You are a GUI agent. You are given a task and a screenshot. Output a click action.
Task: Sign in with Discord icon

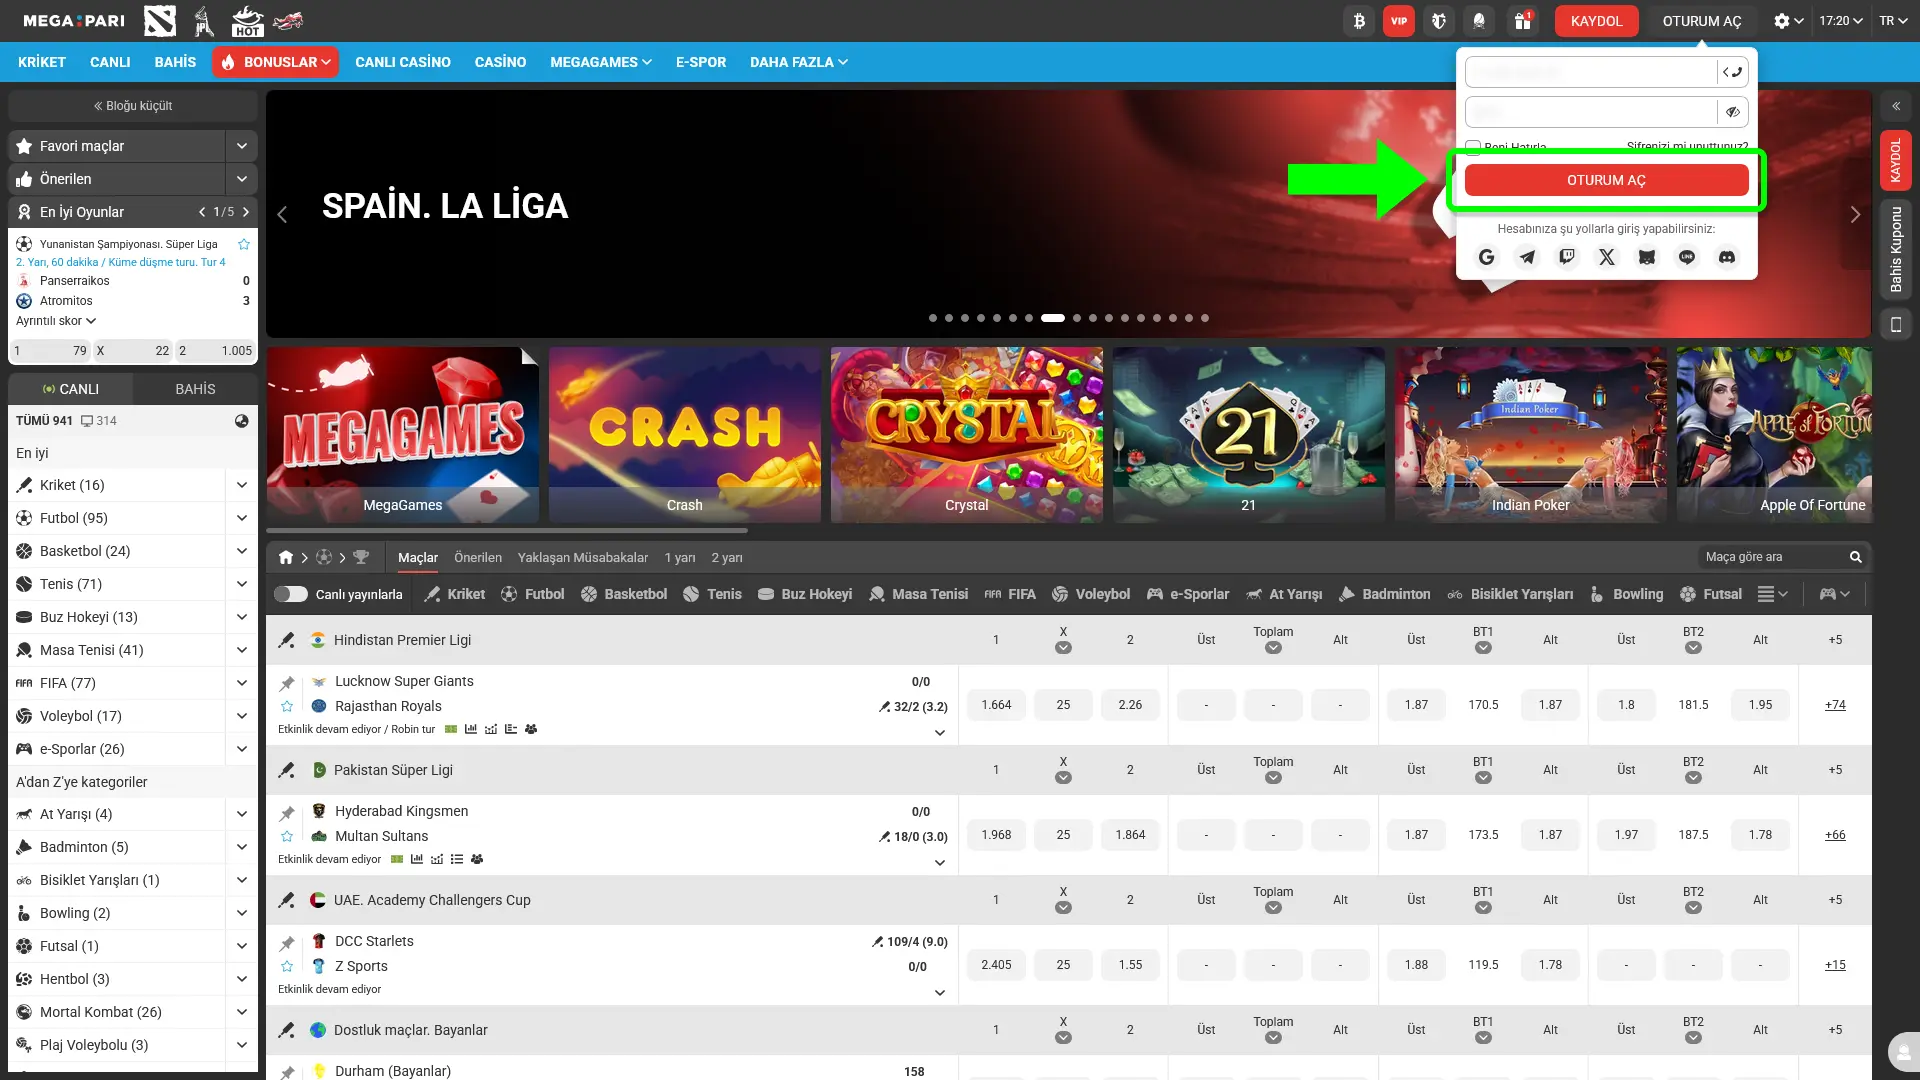pyautogui.click(x=1727, y=257)
